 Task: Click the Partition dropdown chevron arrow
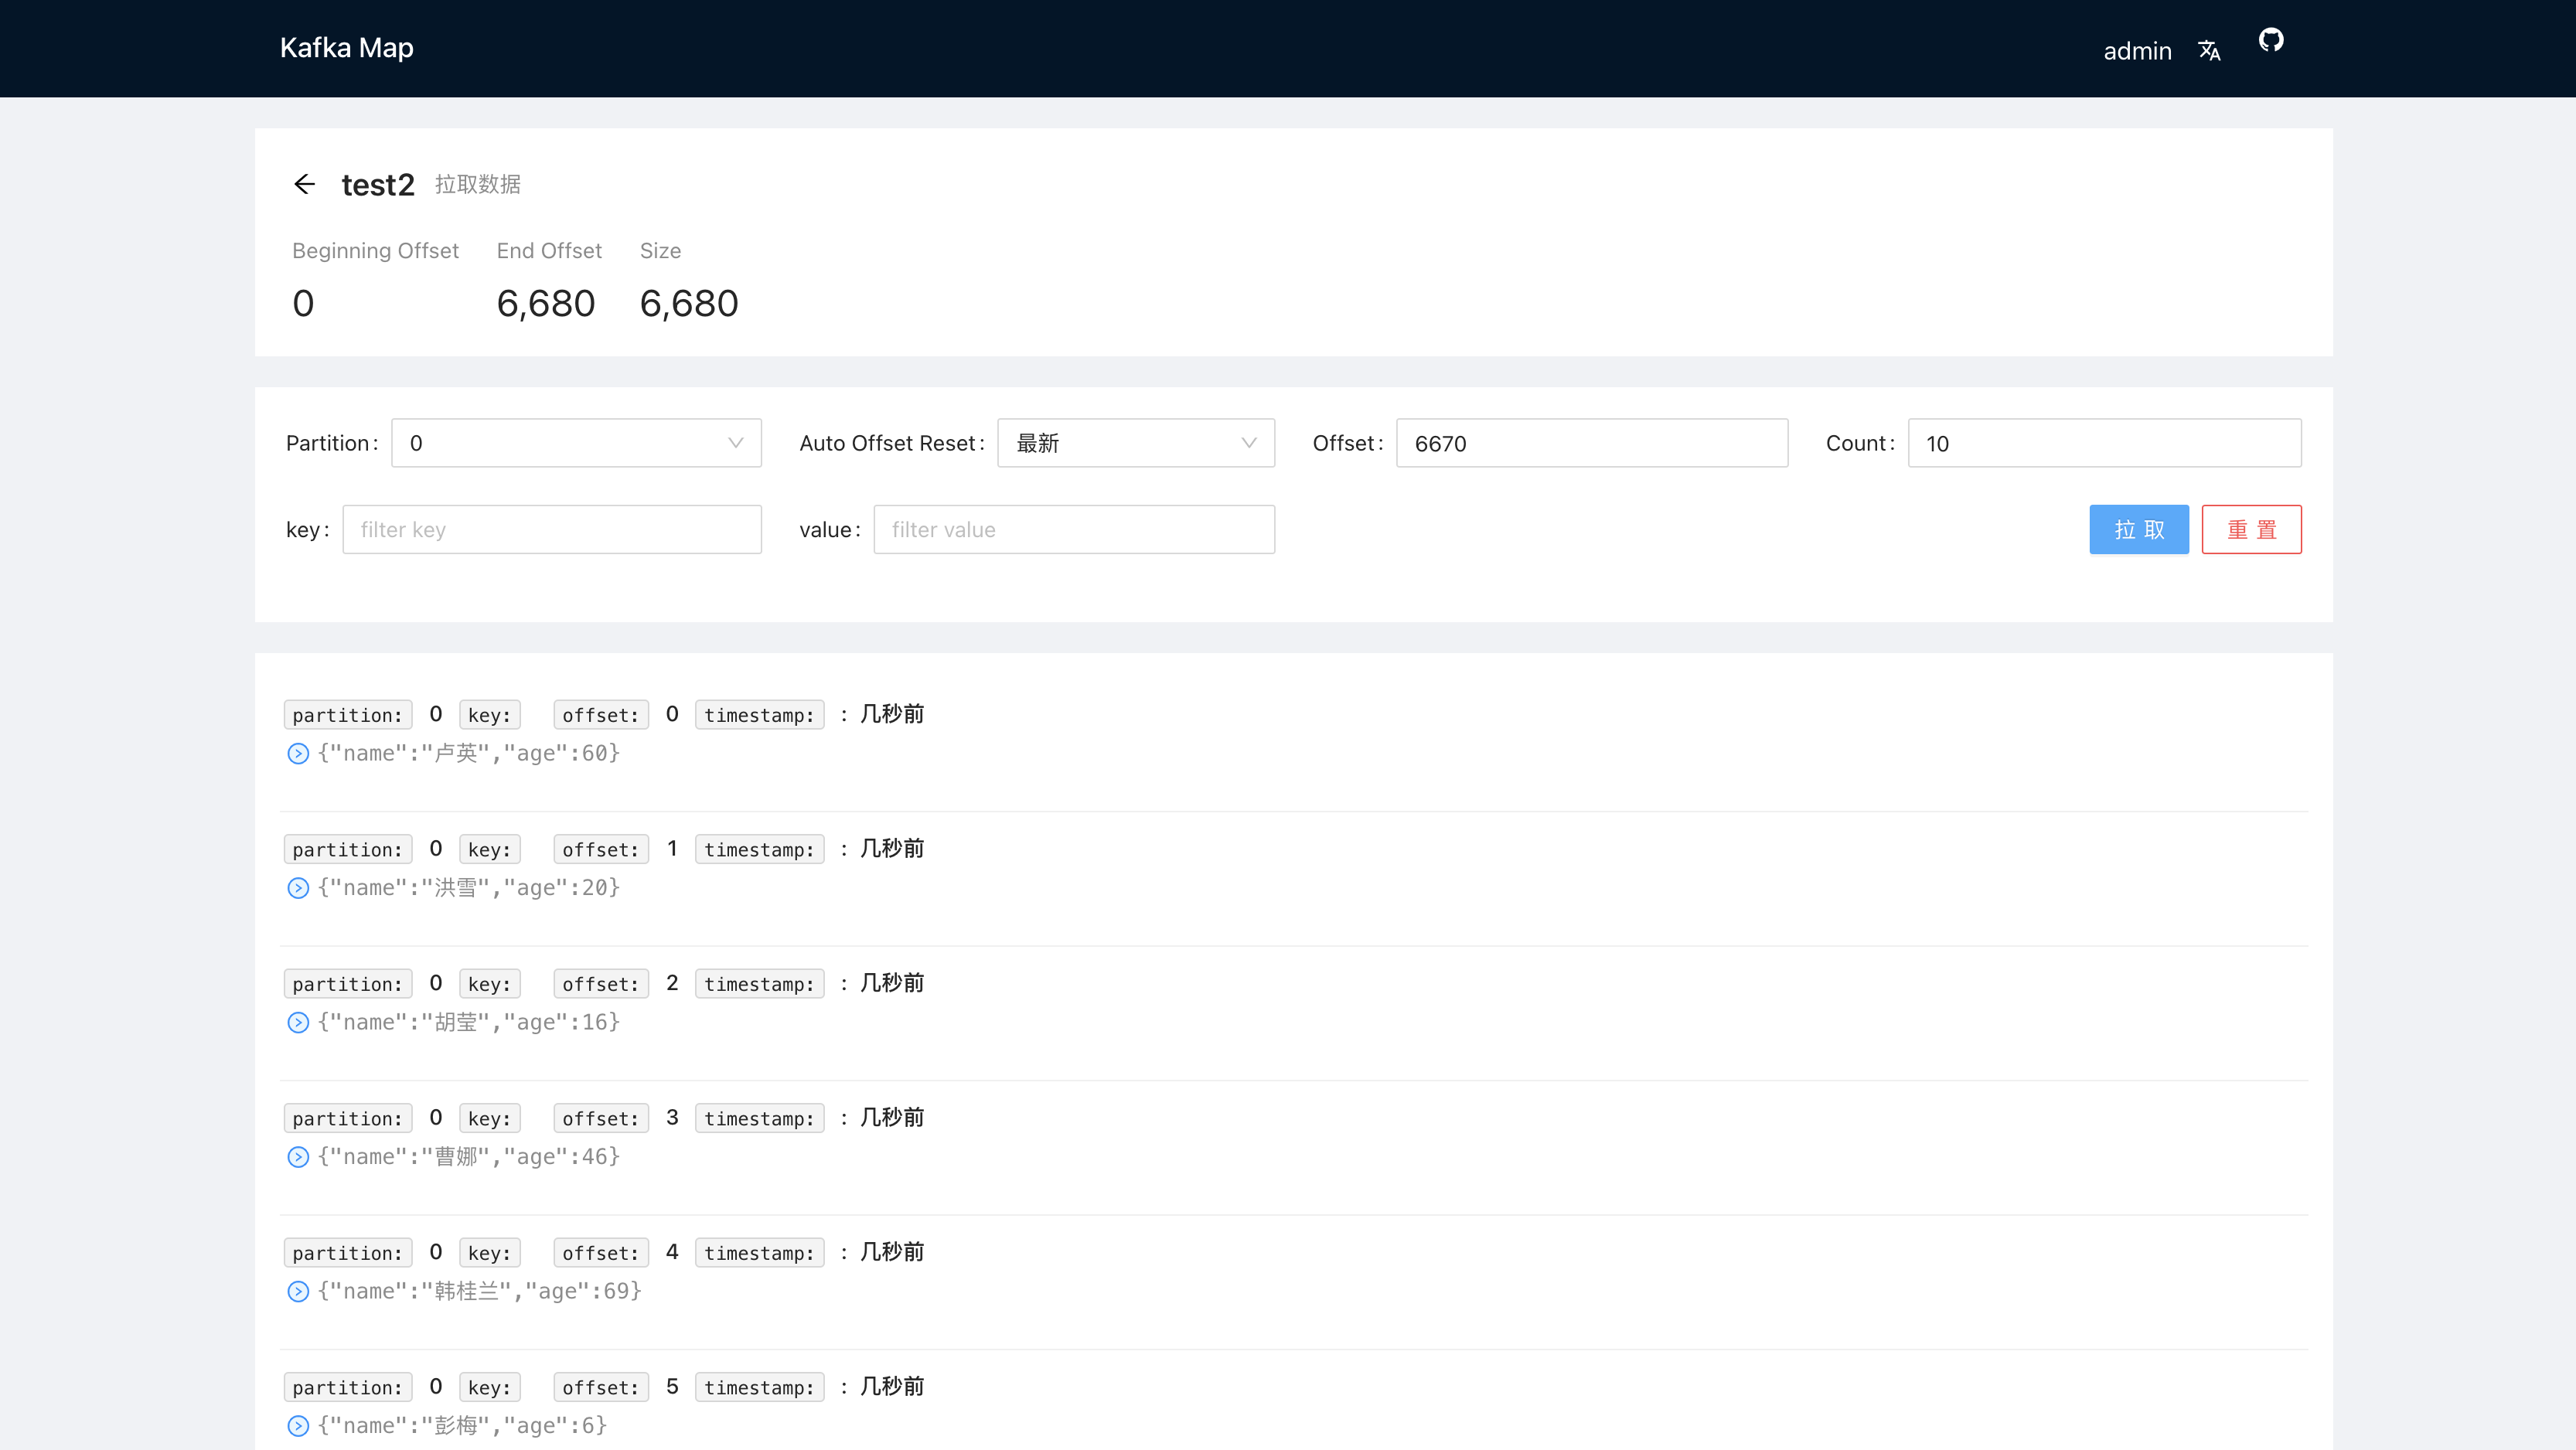pyautogui.click(x=736, y=443)
